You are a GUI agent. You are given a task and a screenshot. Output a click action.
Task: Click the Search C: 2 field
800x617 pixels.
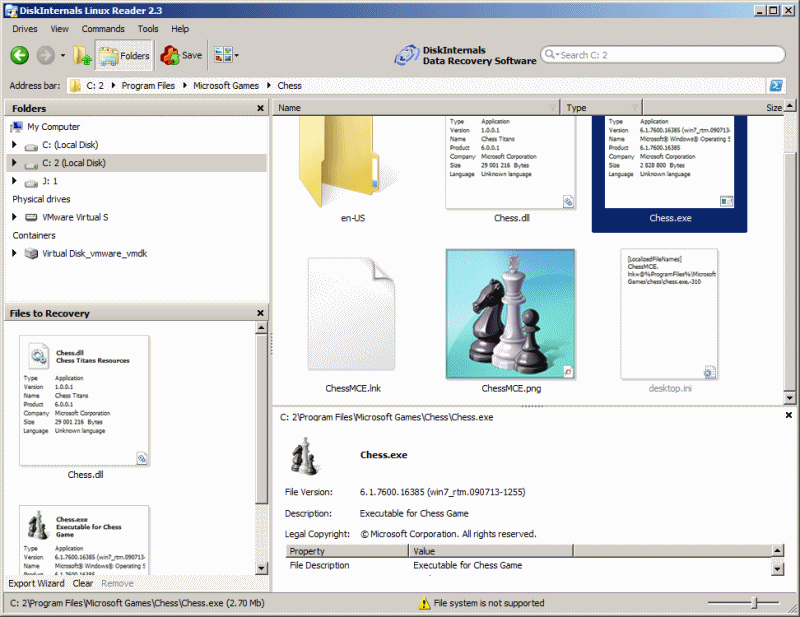663,55
